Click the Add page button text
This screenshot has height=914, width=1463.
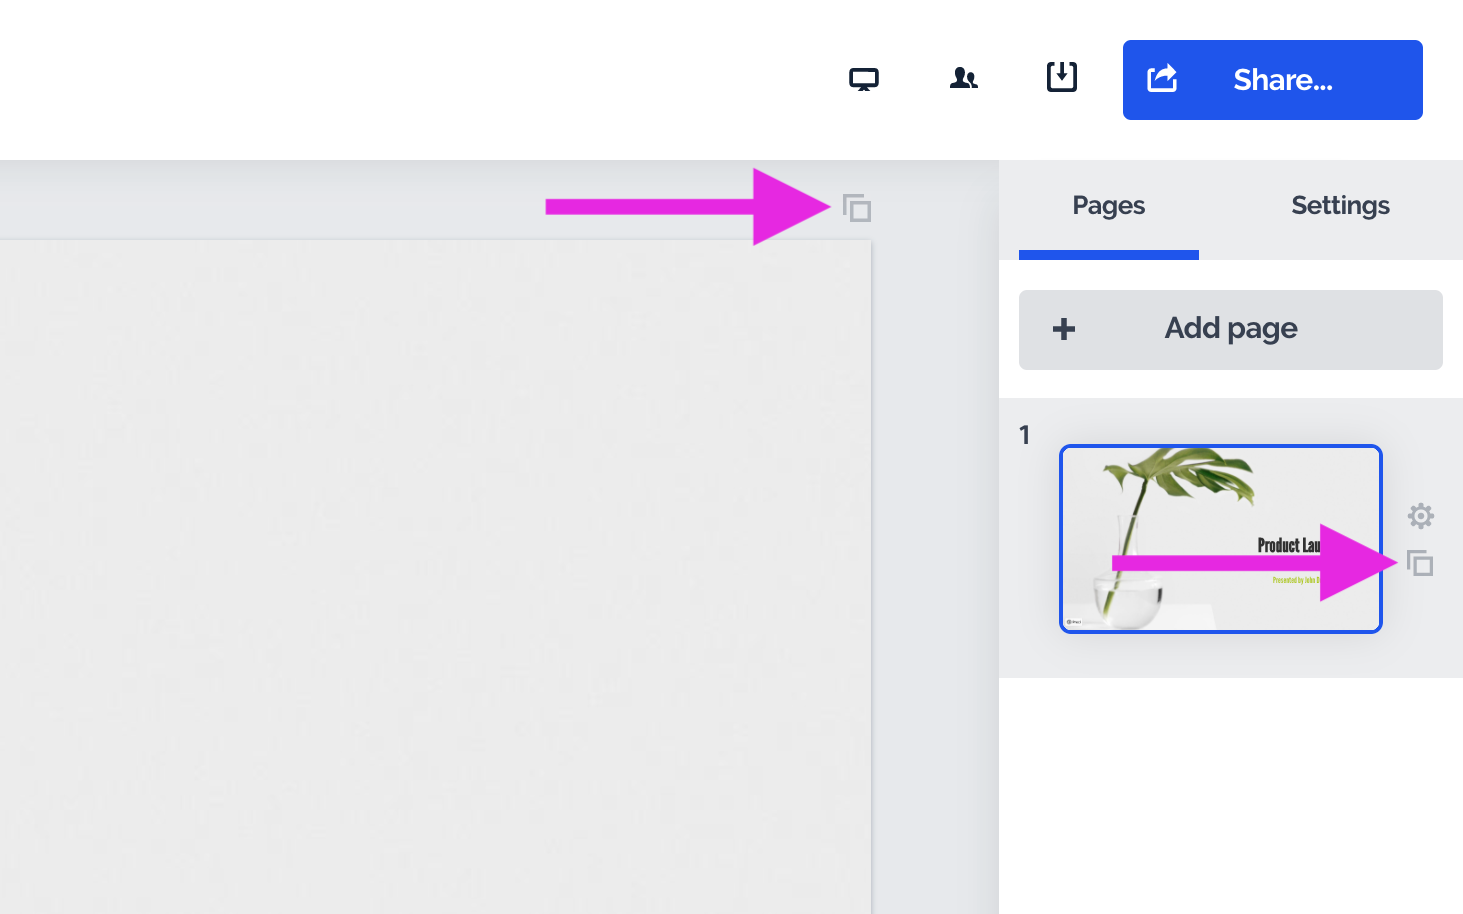1230,329
